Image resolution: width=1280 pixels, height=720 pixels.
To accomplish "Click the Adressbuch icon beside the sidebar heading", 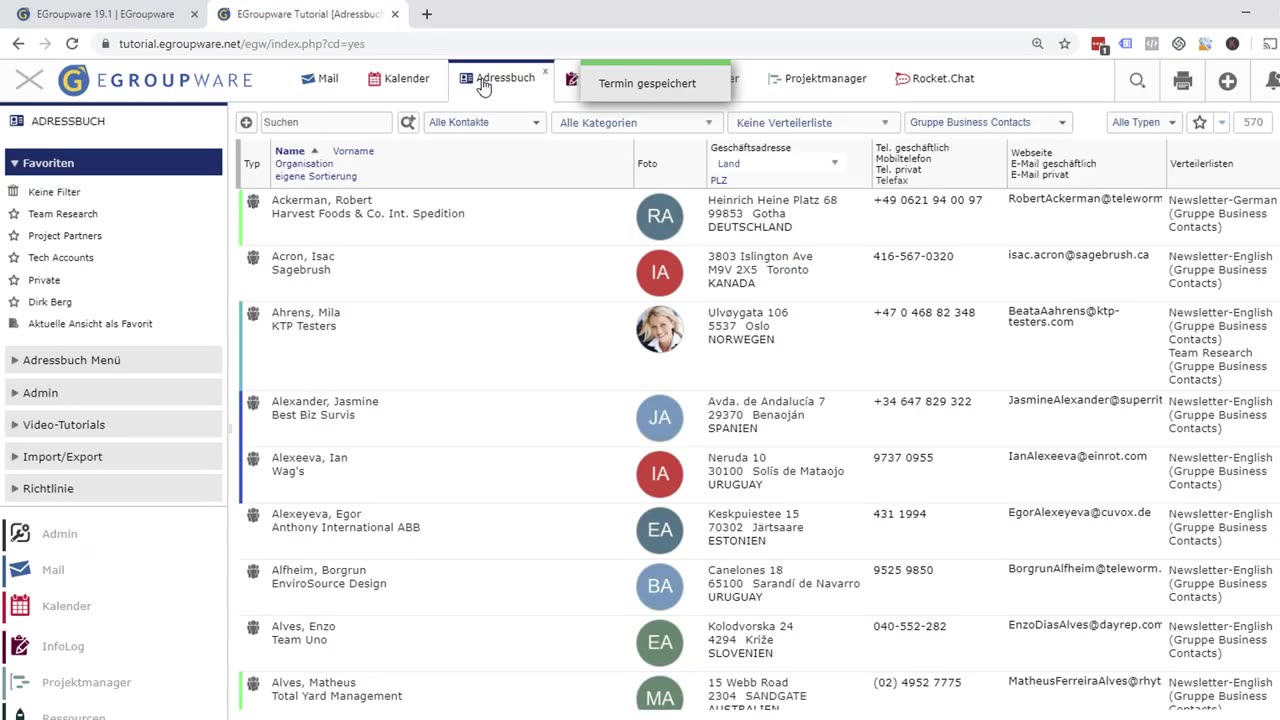I will click(x=16, y=121).
